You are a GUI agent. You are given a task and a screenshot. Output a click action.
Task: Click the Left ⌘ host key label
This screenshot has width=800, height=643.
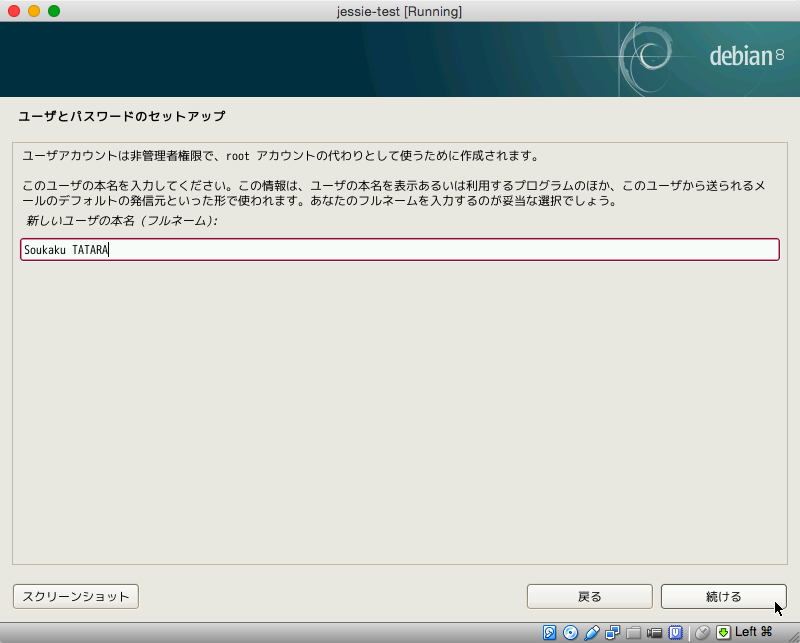click(x=754, y=632)
